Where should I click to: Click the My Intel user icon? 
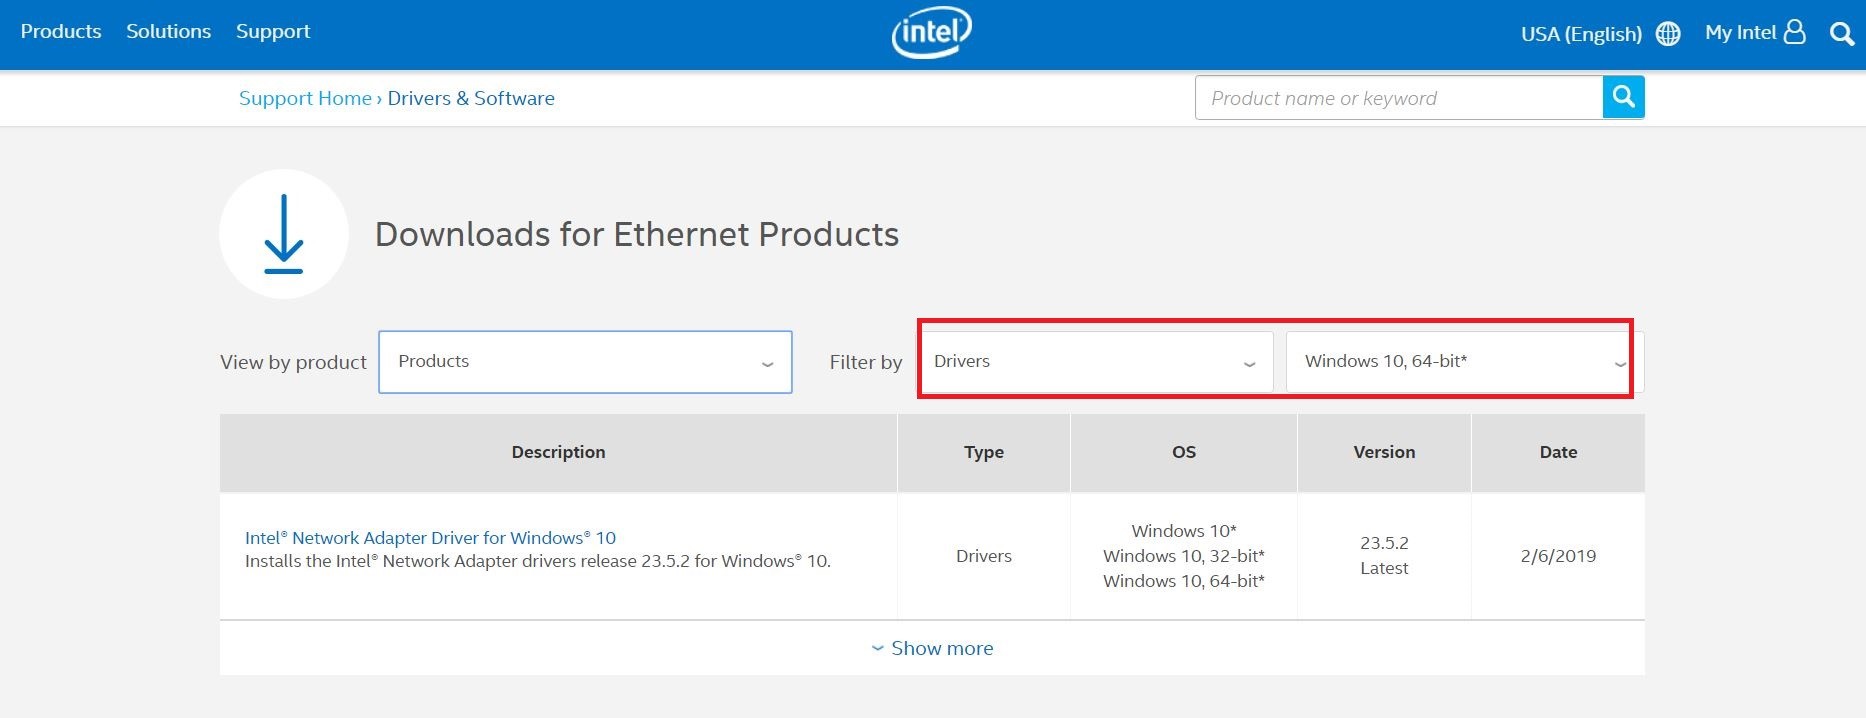(x=1795, y=32)
